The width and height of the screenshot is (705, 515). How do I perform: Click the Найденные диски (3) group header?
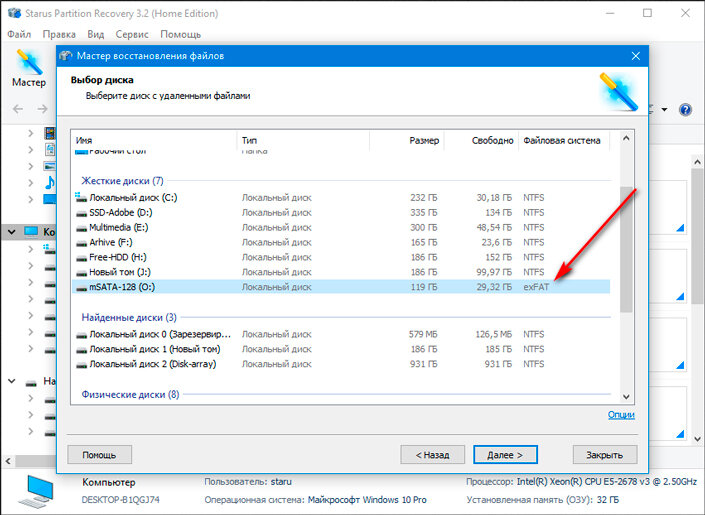[x=129, y=318]
